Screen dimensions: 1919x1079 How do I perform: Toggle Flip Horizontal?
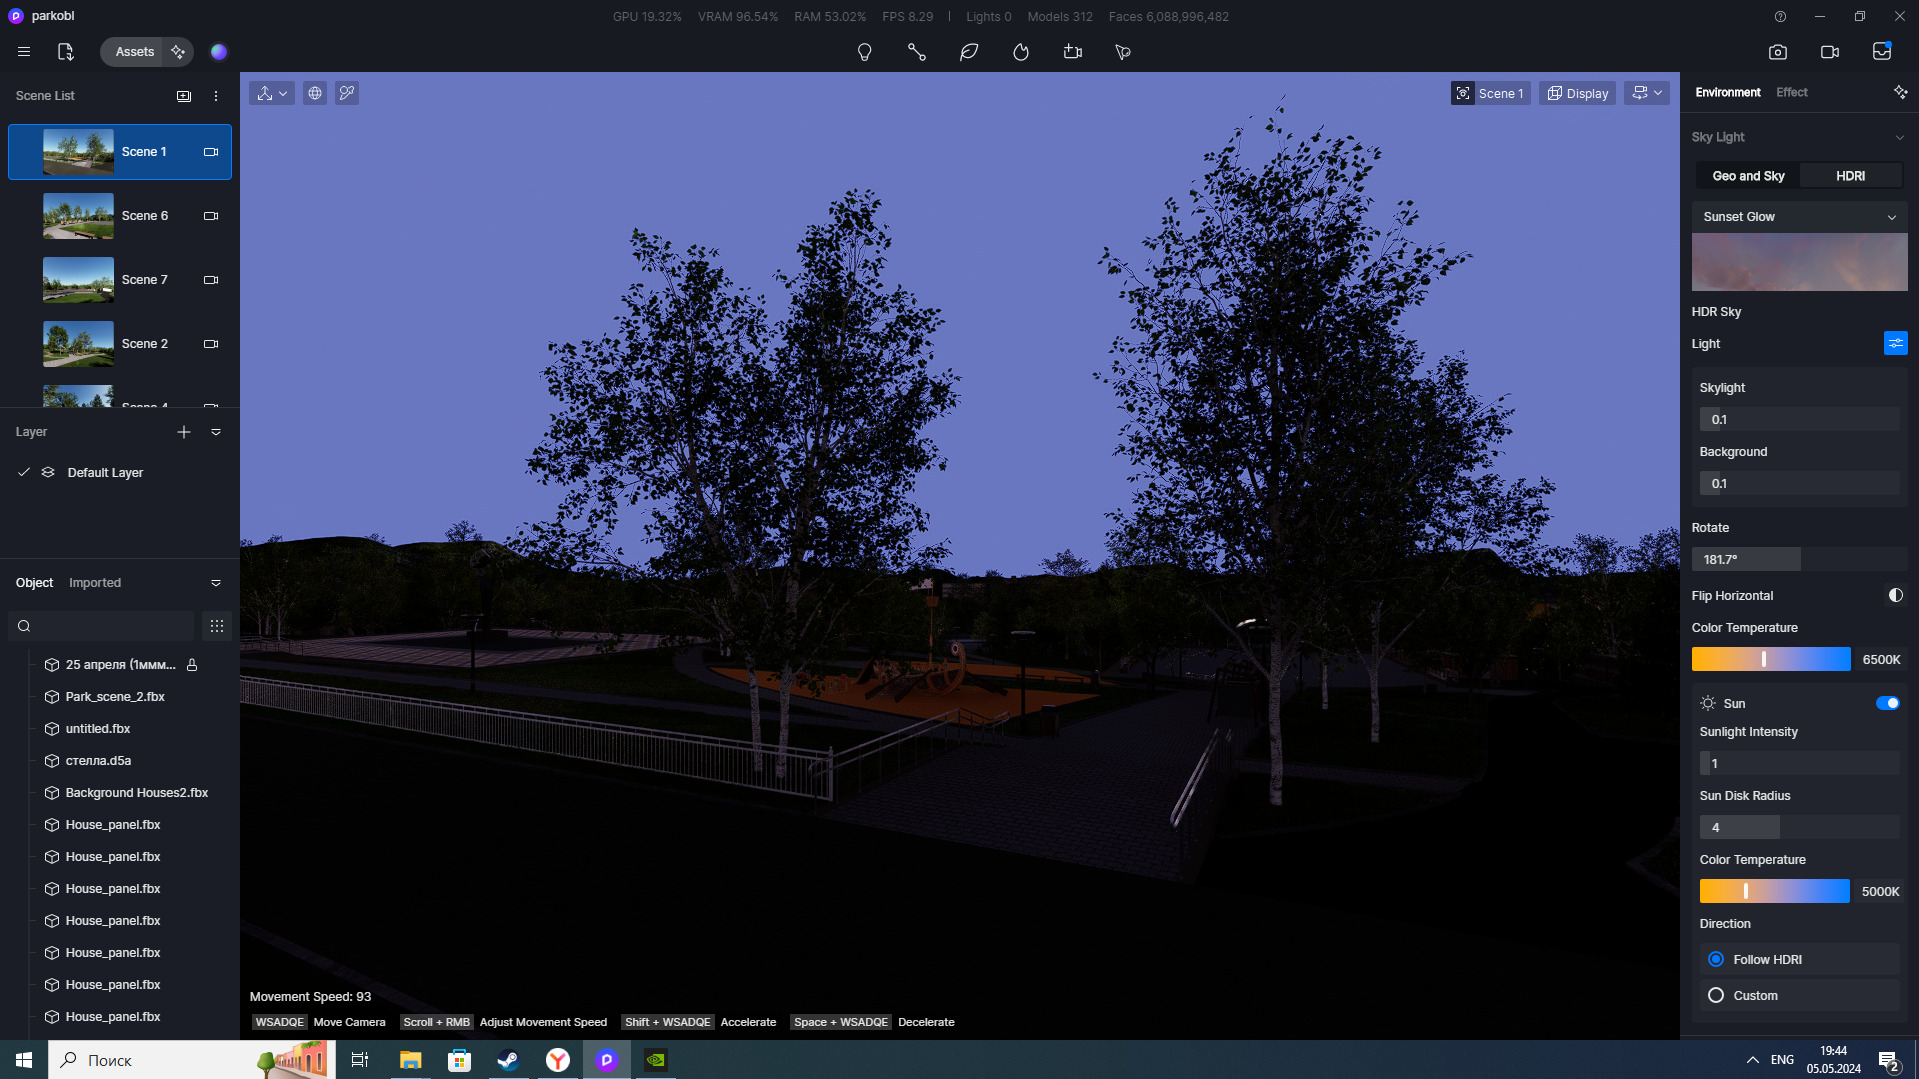tap(1895, 595)
